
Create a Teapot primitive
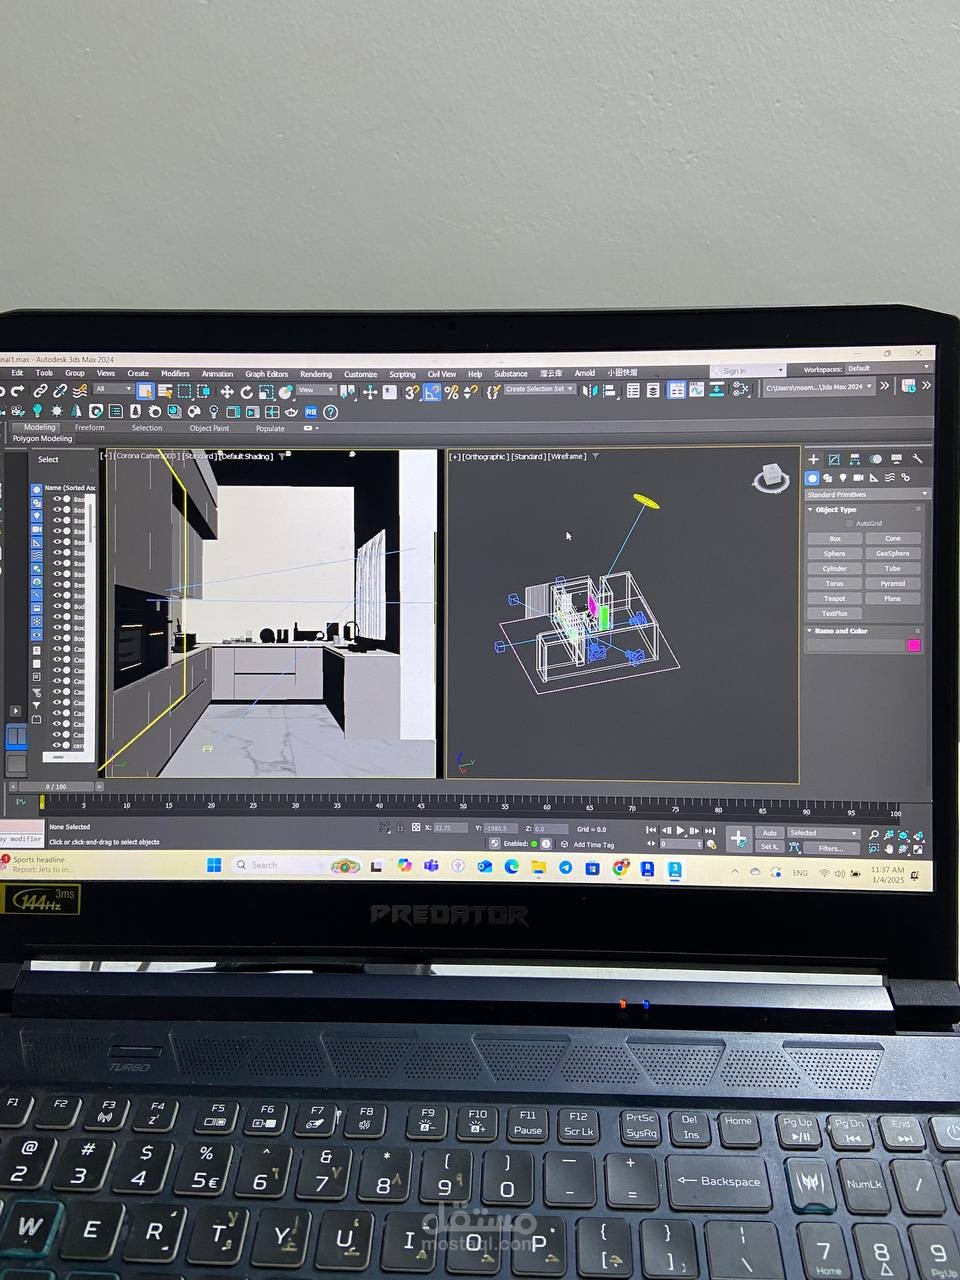pos(835,598)
